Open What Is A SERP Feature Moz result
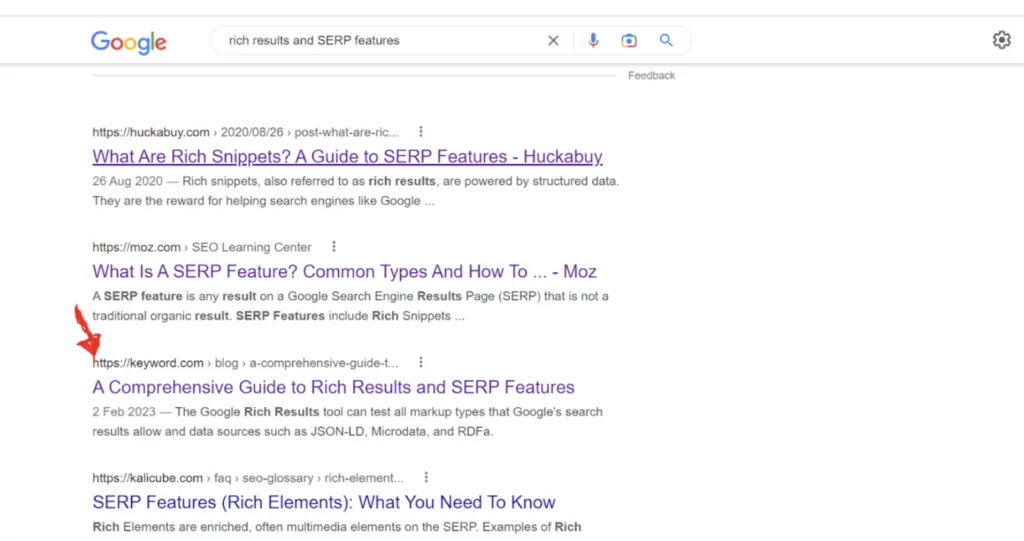This screenshot has height=541, width=1024. click(344, 272)
